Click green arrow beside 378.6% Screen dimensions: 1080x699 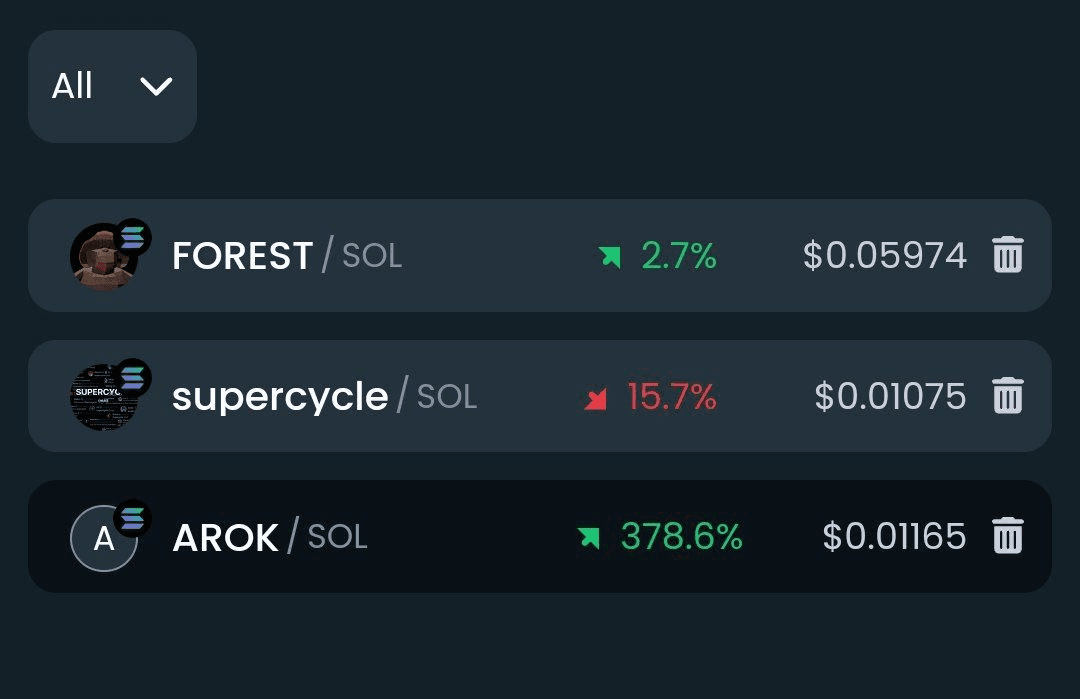(x=589, y=537)
